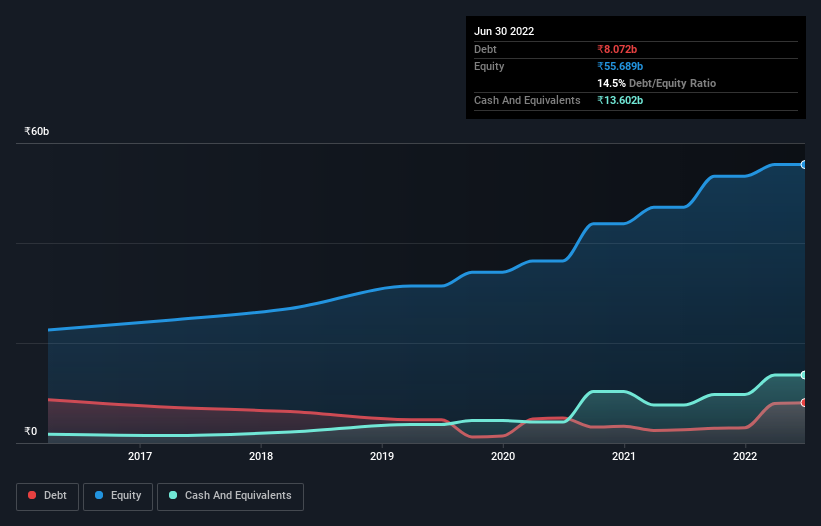Click the 2021 x-axis label
The height and width of the screenshot is (526, 821).
click(624, 456)
